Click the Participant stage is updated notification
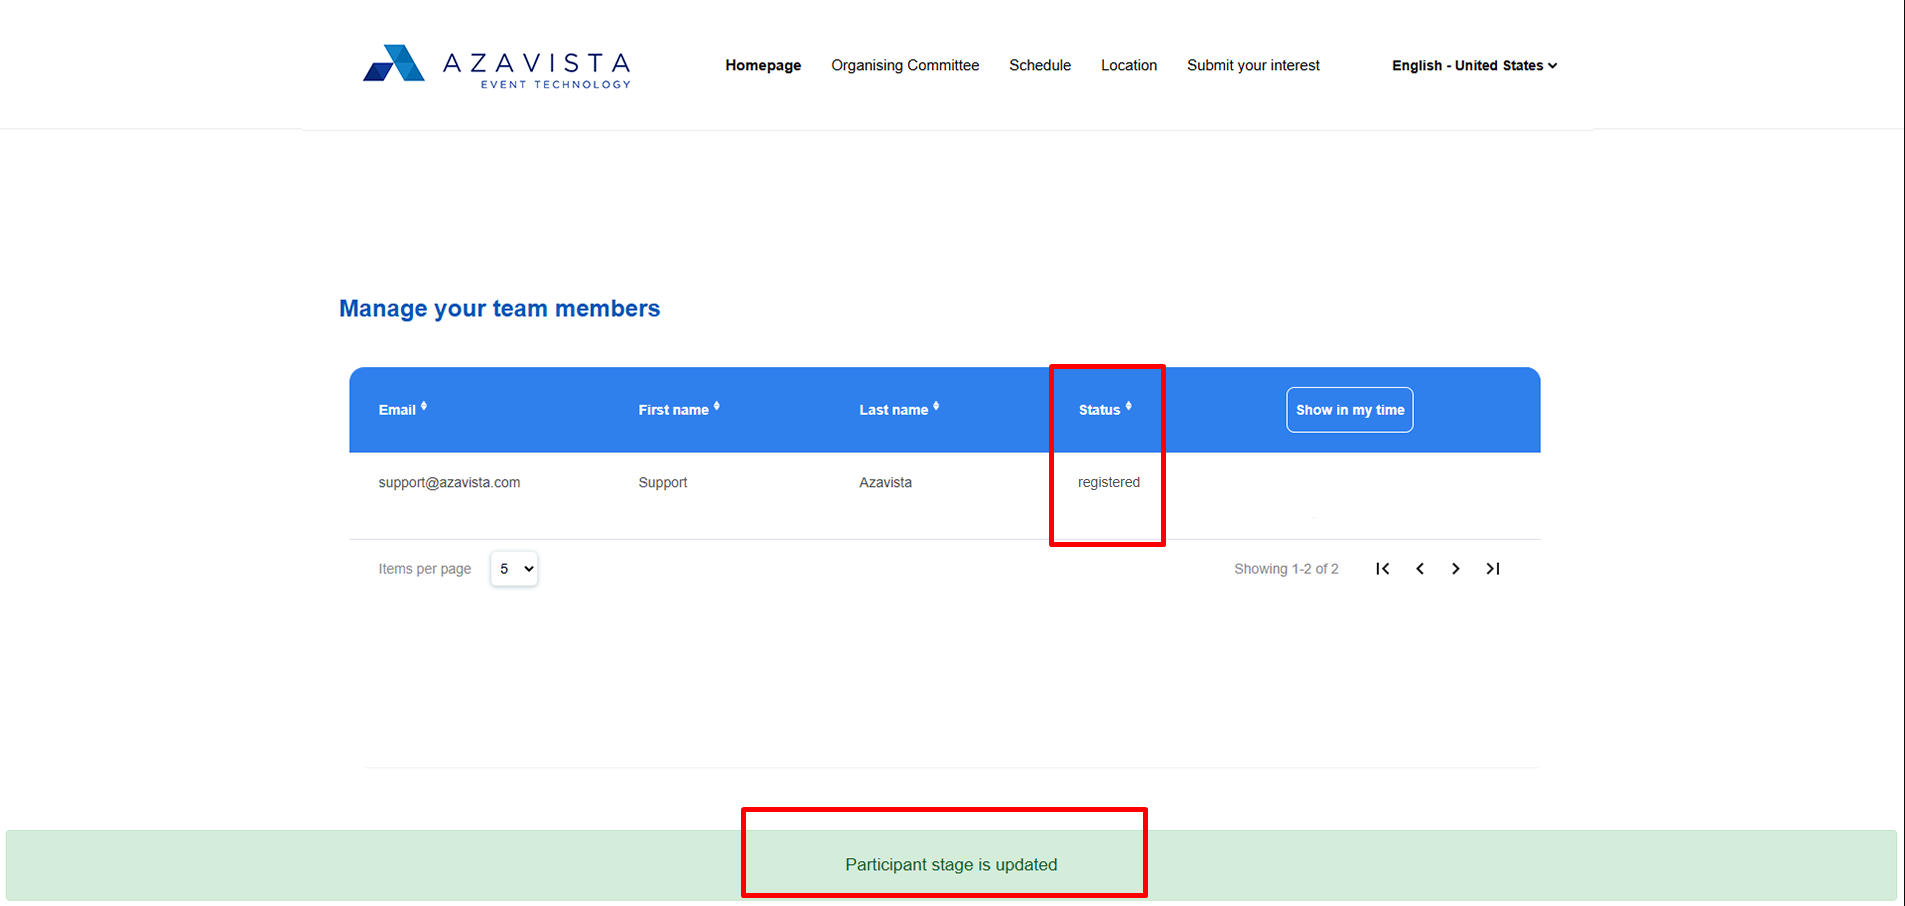Image resolution: width=1905 pixels, height=906 pixels. tap(951, 865)
